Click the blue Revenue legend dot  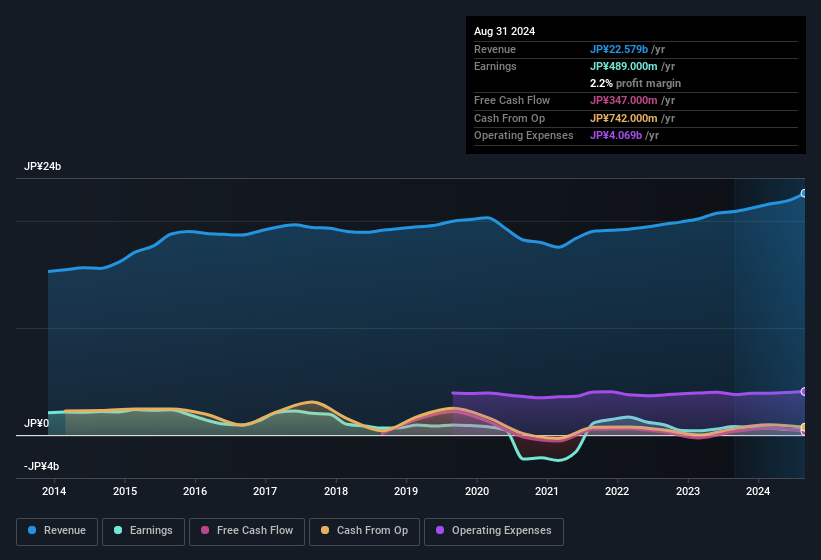[x=32, y=531]
